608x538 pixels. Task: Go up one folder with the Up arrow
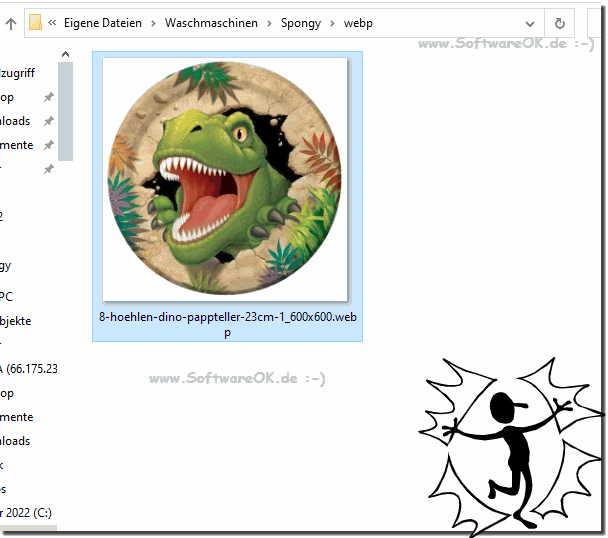point(11,24)
